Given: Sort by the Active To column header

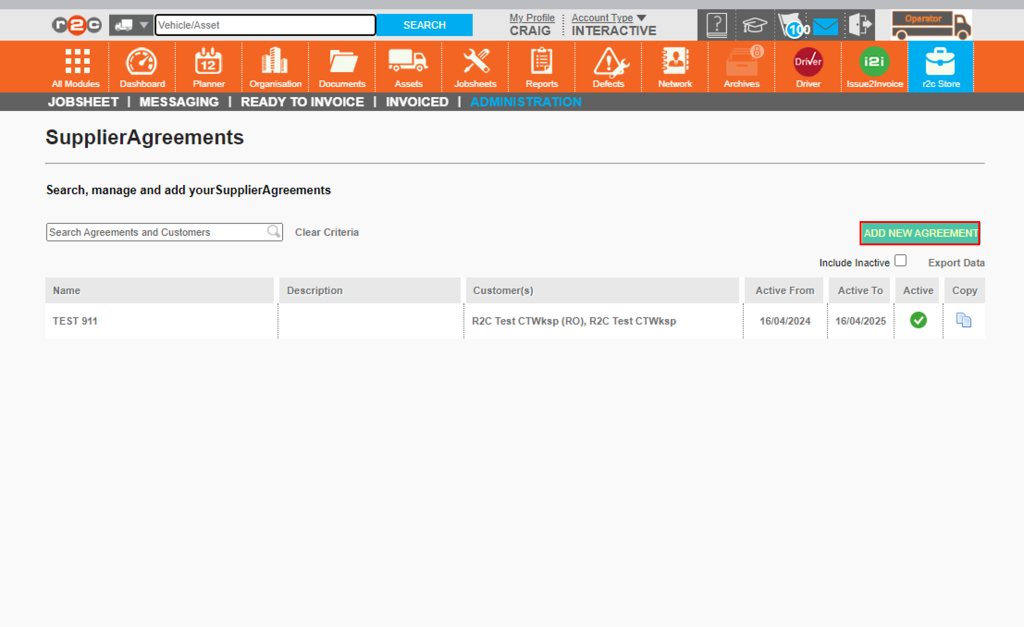Looking at the screenshot, I should click(860, 290).
